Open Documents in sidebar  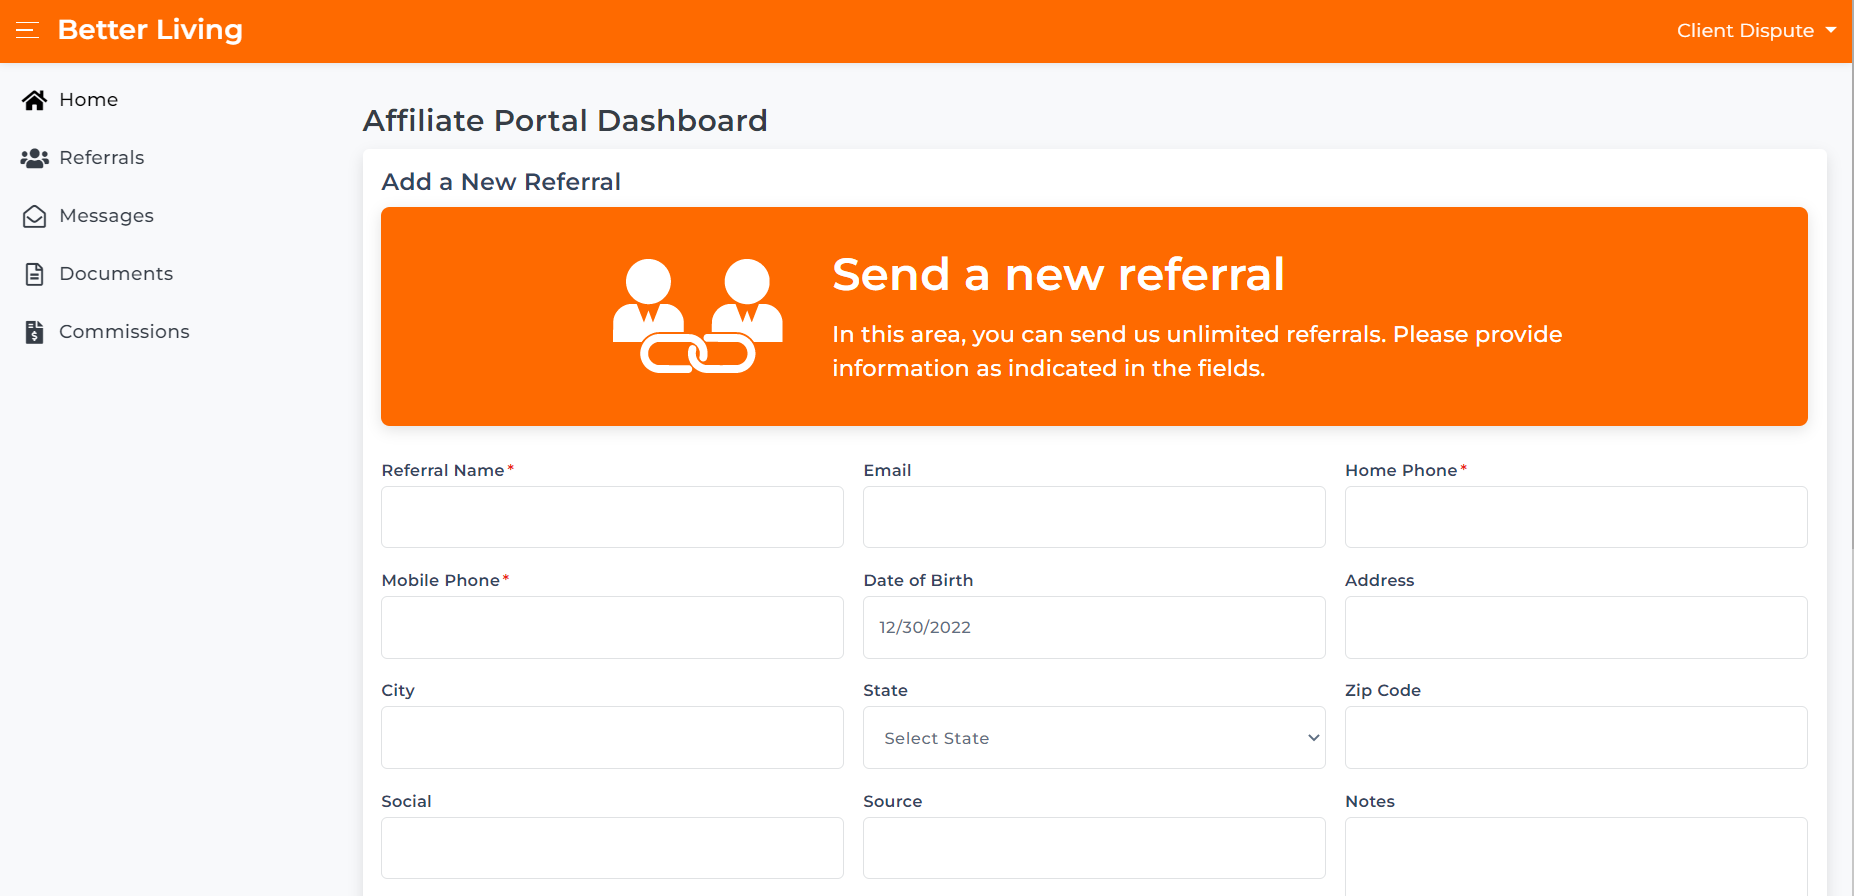tap(116, 274)
